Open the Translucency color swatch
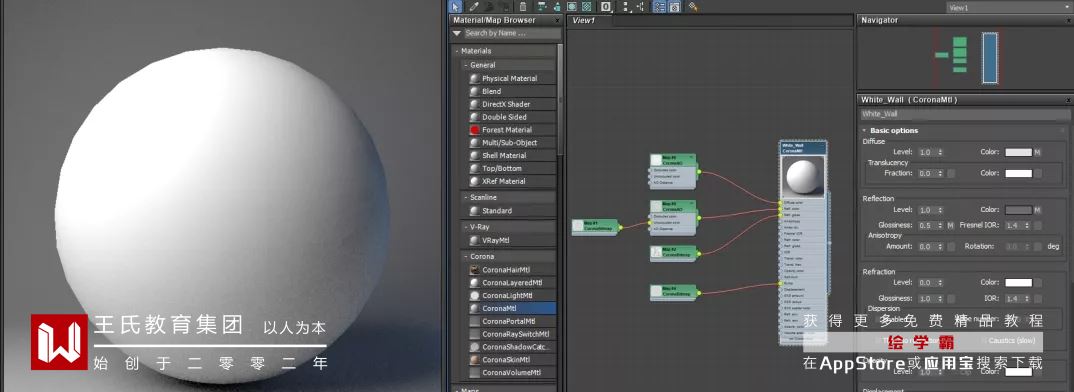The width and height of the screenshot is (1074, 392). tap(1019, 173)
